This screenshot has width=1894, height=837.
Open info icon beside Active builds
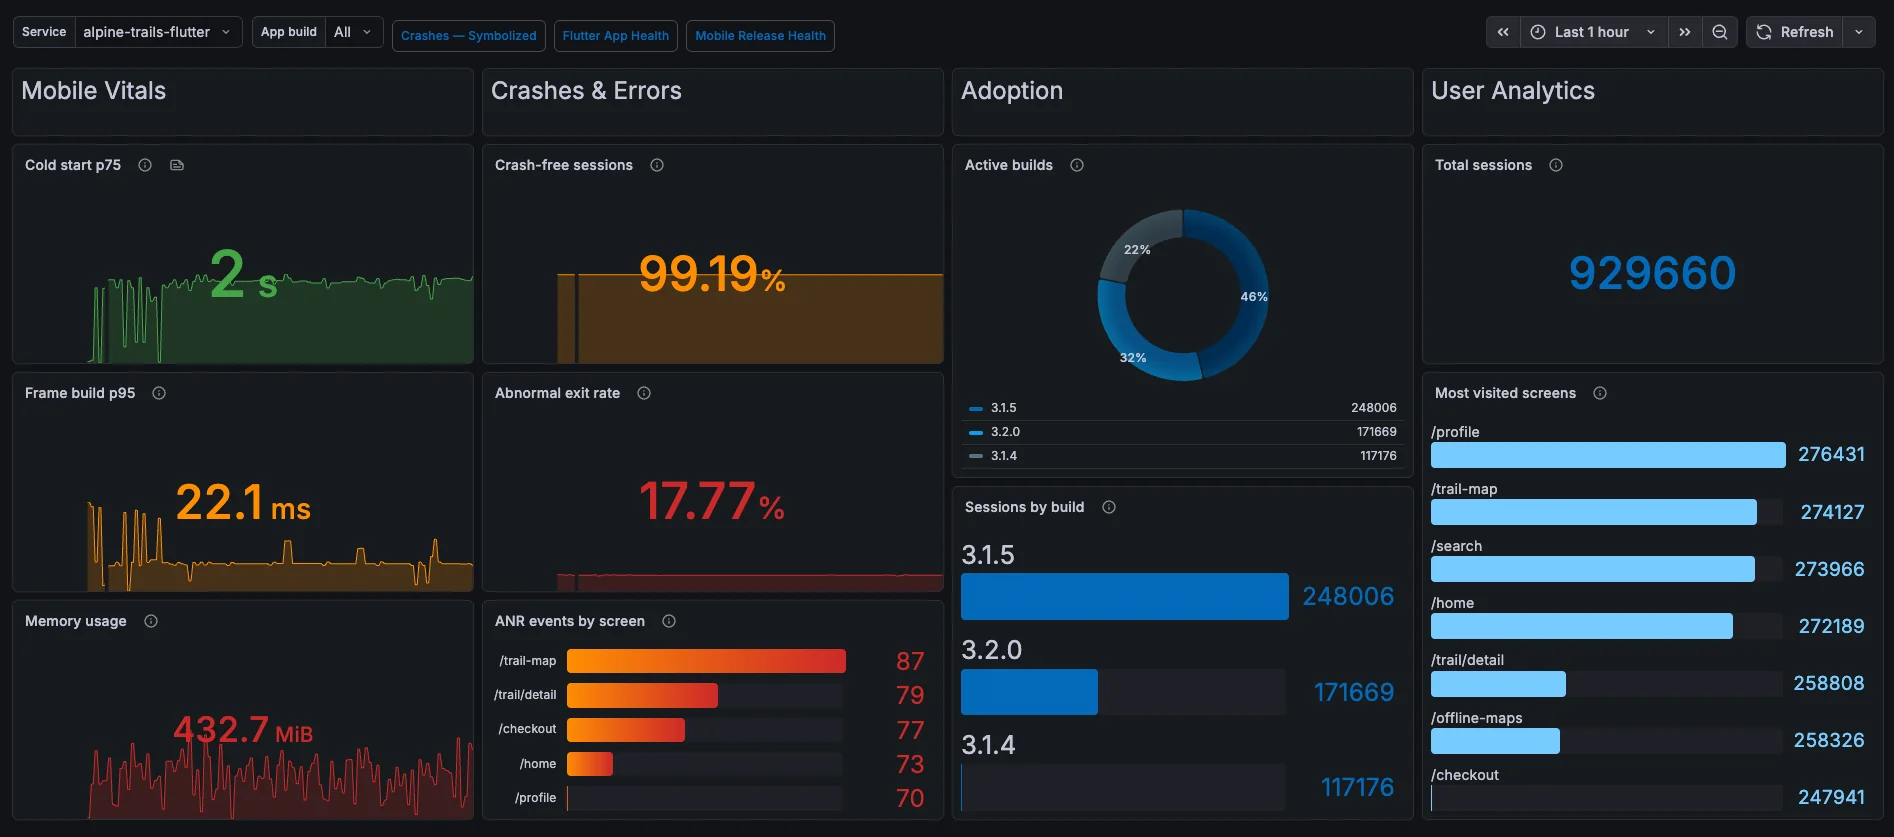coord(1077,165)
